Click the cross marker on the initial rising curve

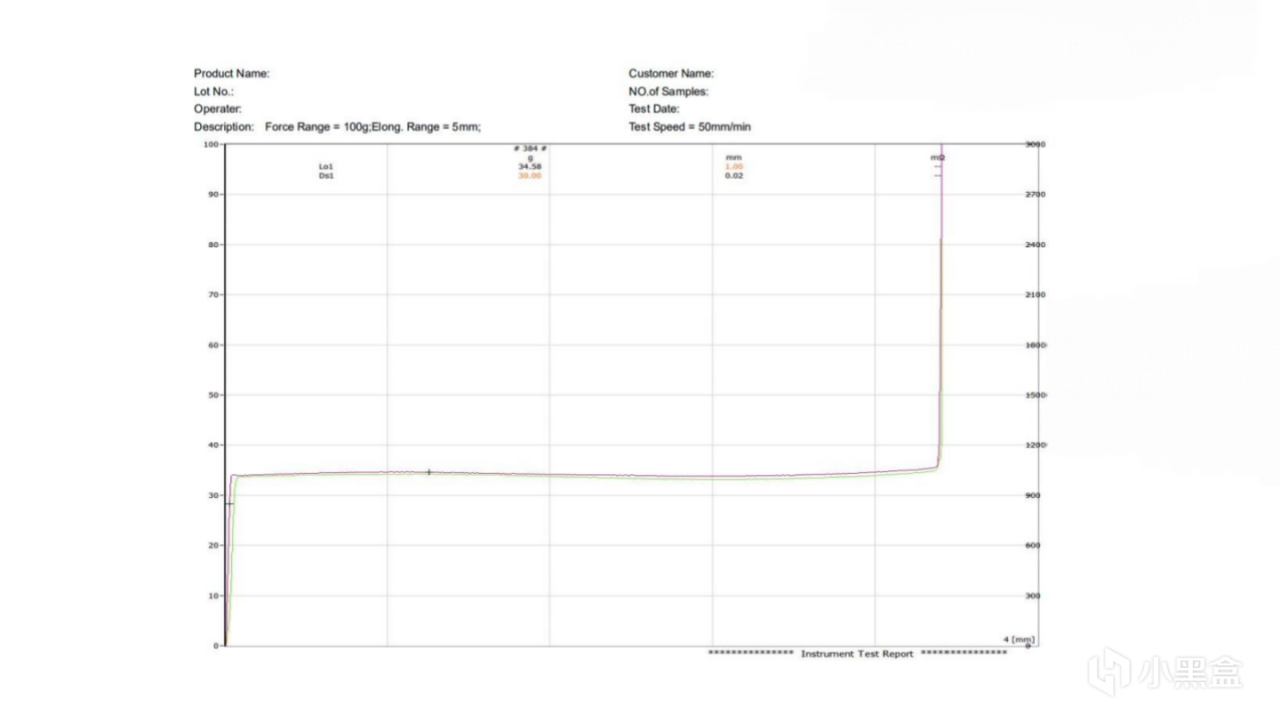(x=229, y=503)
